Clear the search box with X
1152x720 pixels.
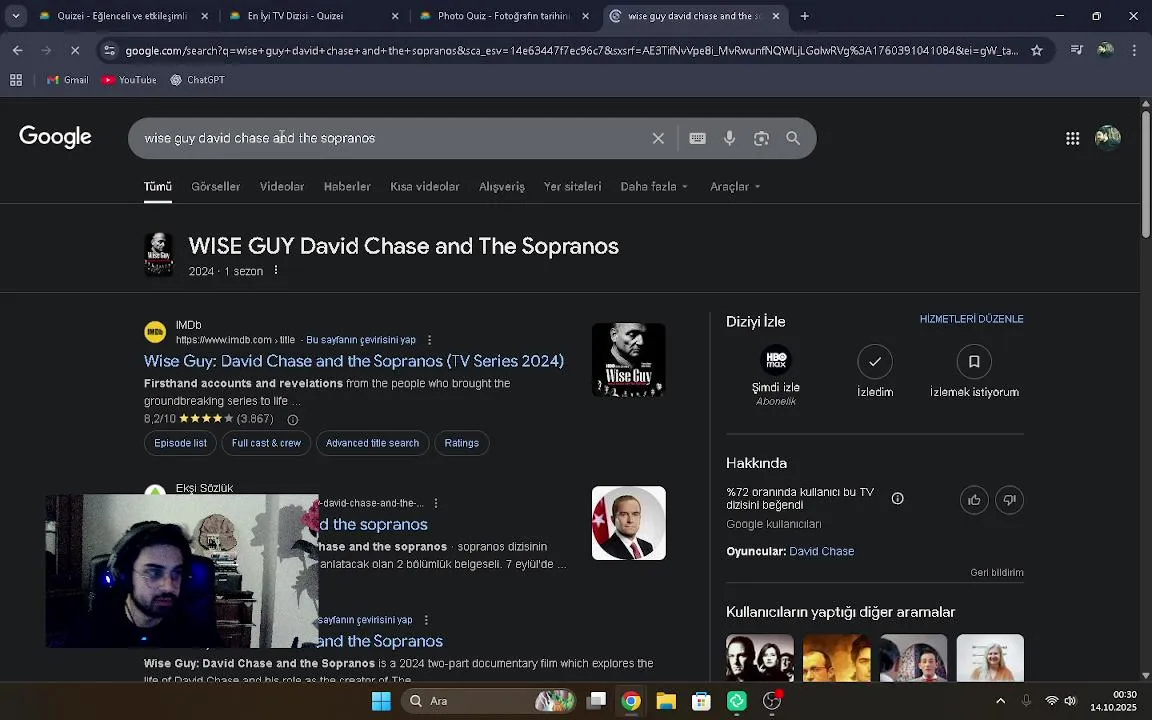tap(658, 138)
